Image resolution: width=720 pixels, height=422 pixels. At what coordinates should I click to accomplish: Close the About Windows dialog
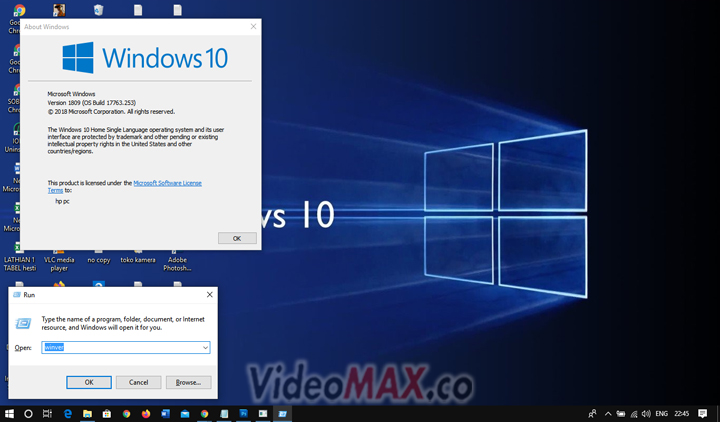pos(253,27)
